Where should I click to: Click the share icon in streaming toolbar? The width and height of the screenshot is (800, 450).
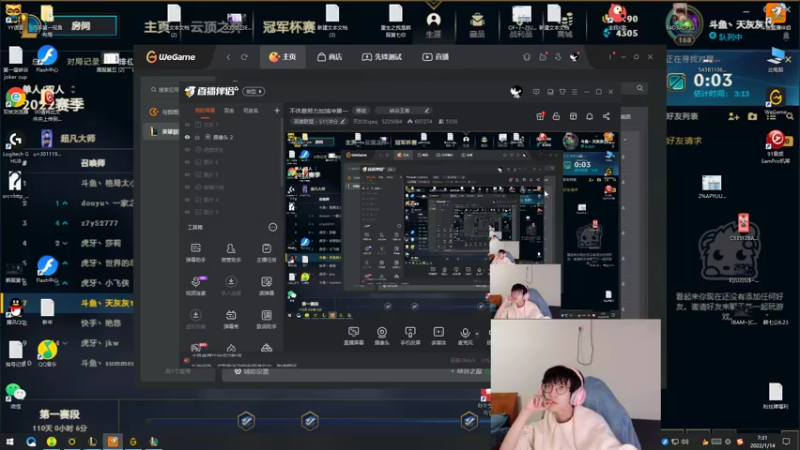click(606, 116)
